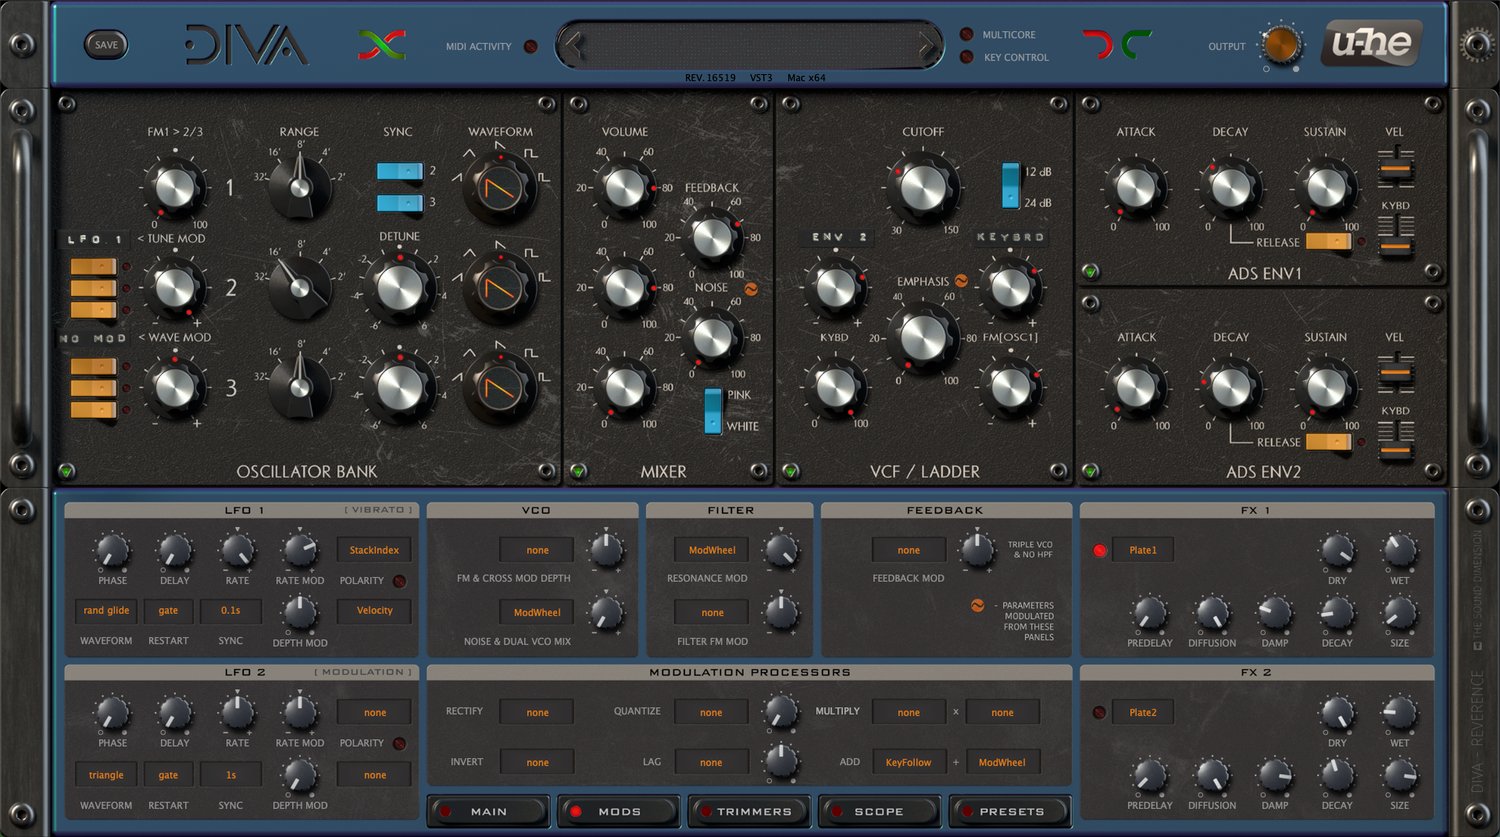
Task: Adjust ADS ENV1 VEL slider
Action: [1395, 169]
